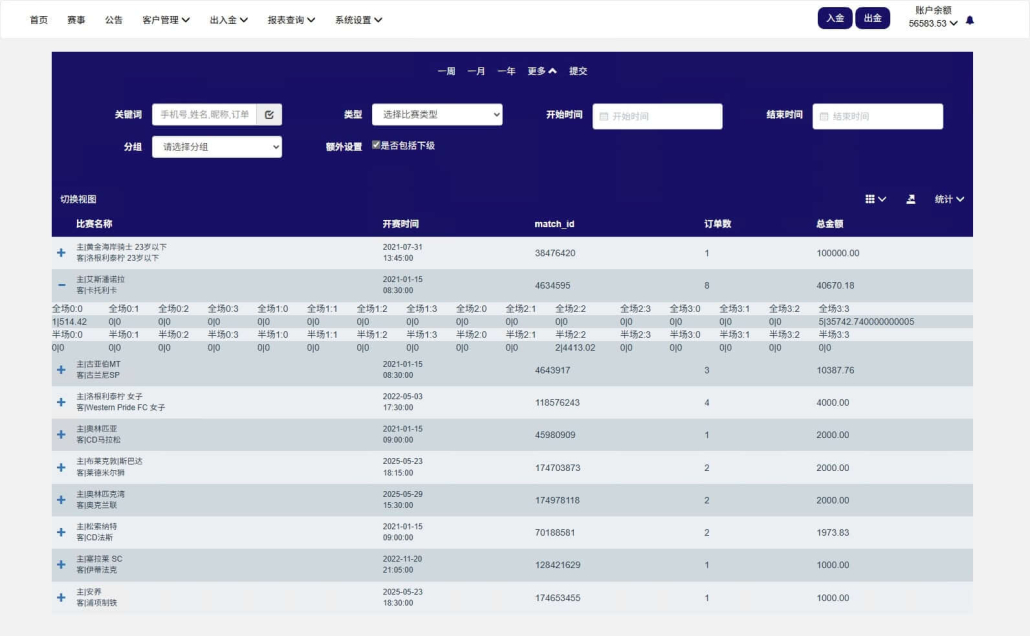Click the start time 2022-05-03 17:30:00
The height and width of the screenshot is (636, 1030).
click(x=402, y=402)
